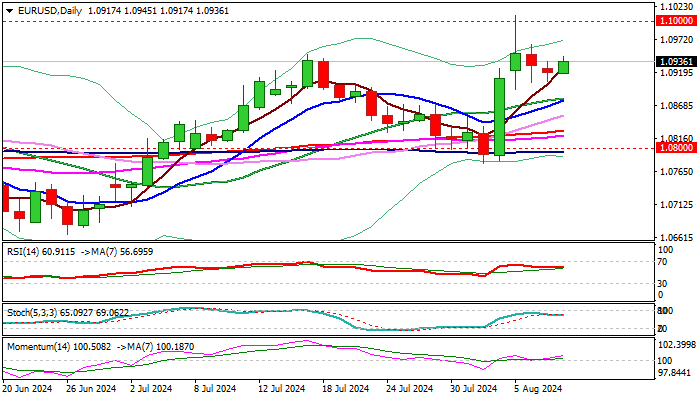The image size is (700, 400).
Task: Click the 1.10230 price axis value
Action: click(678, 6)
